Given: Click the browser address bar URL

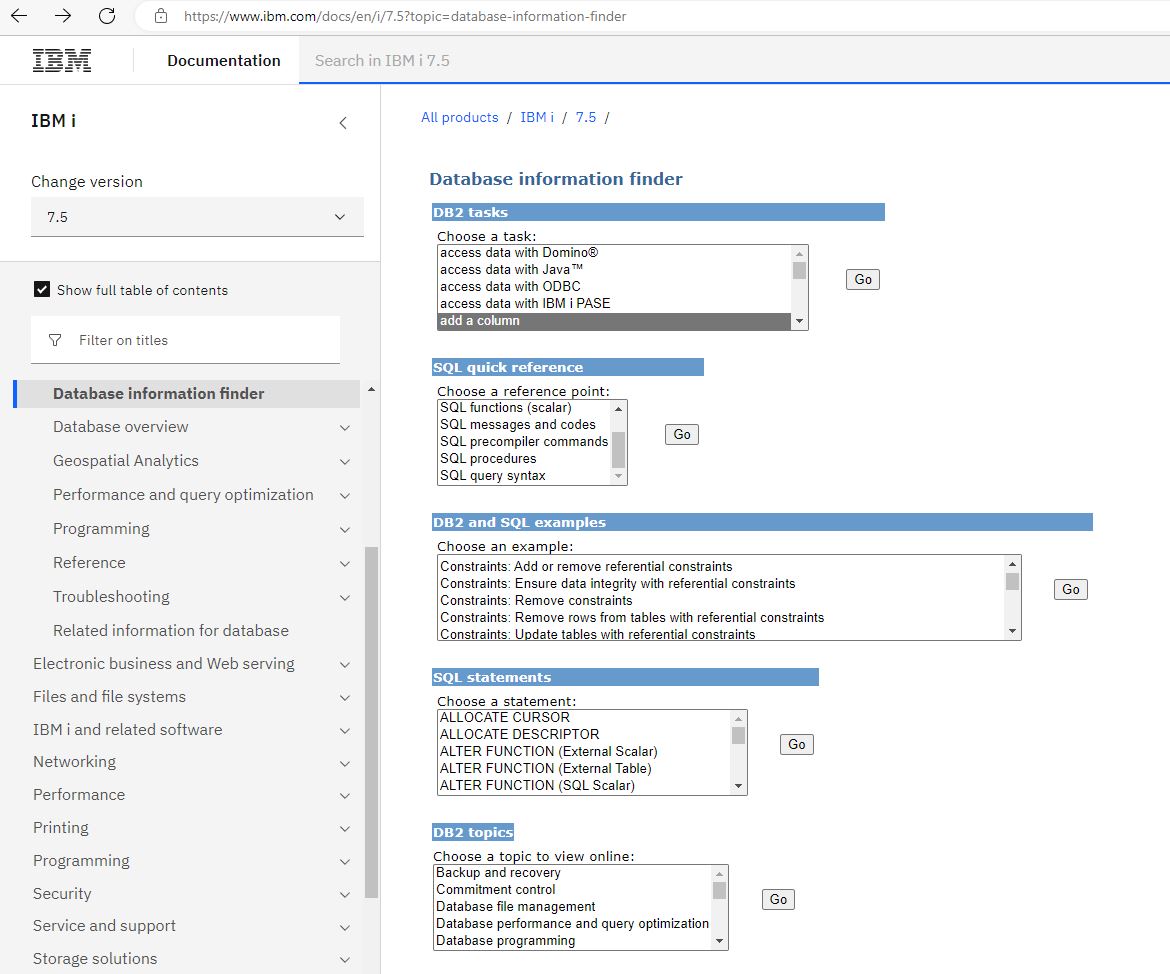Looking at the screenshot, I should point(405,16).
